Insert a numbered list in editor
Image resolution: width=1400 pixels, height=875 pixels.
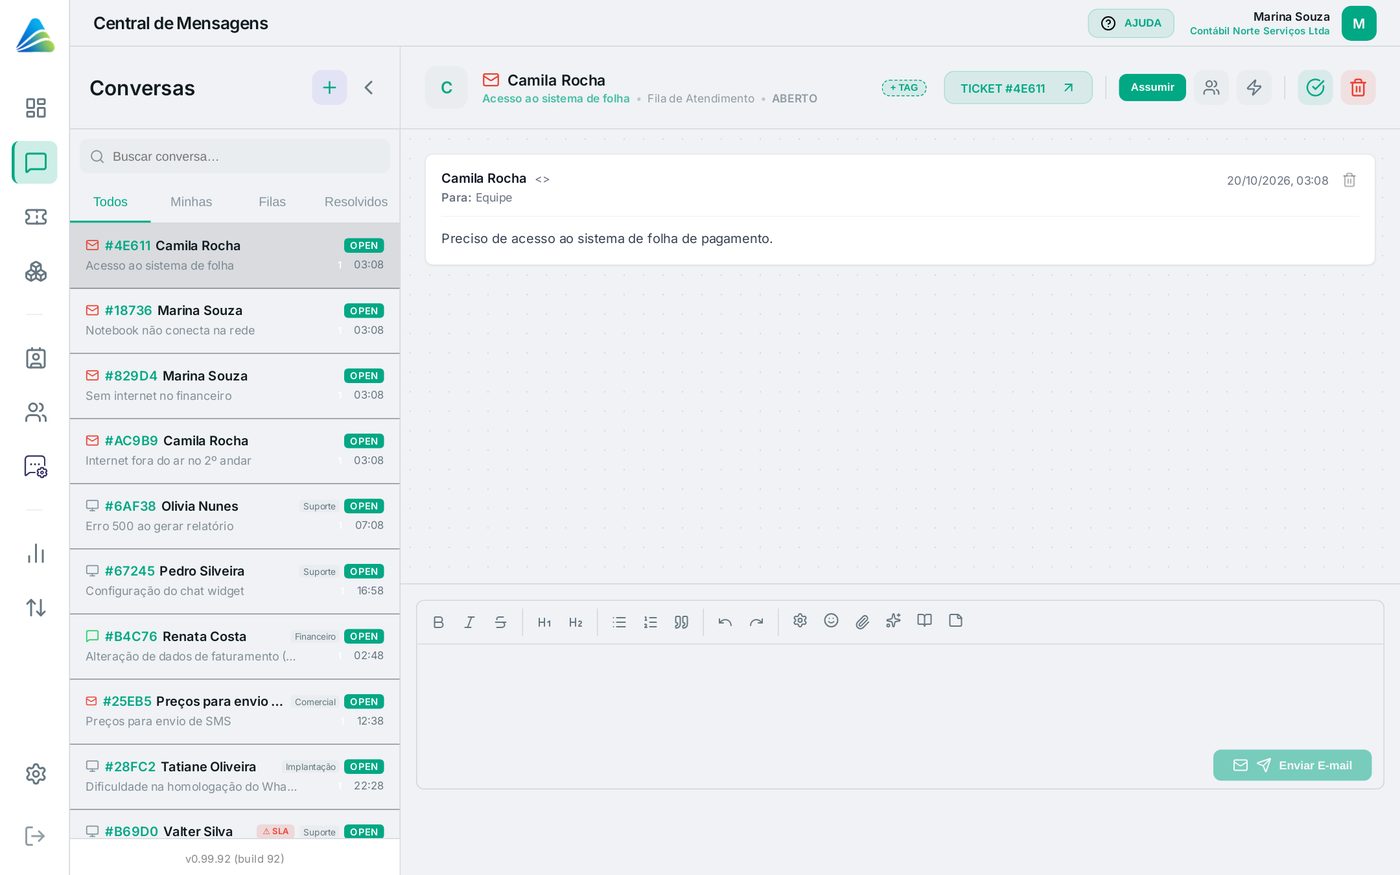[x=650, y=622]
